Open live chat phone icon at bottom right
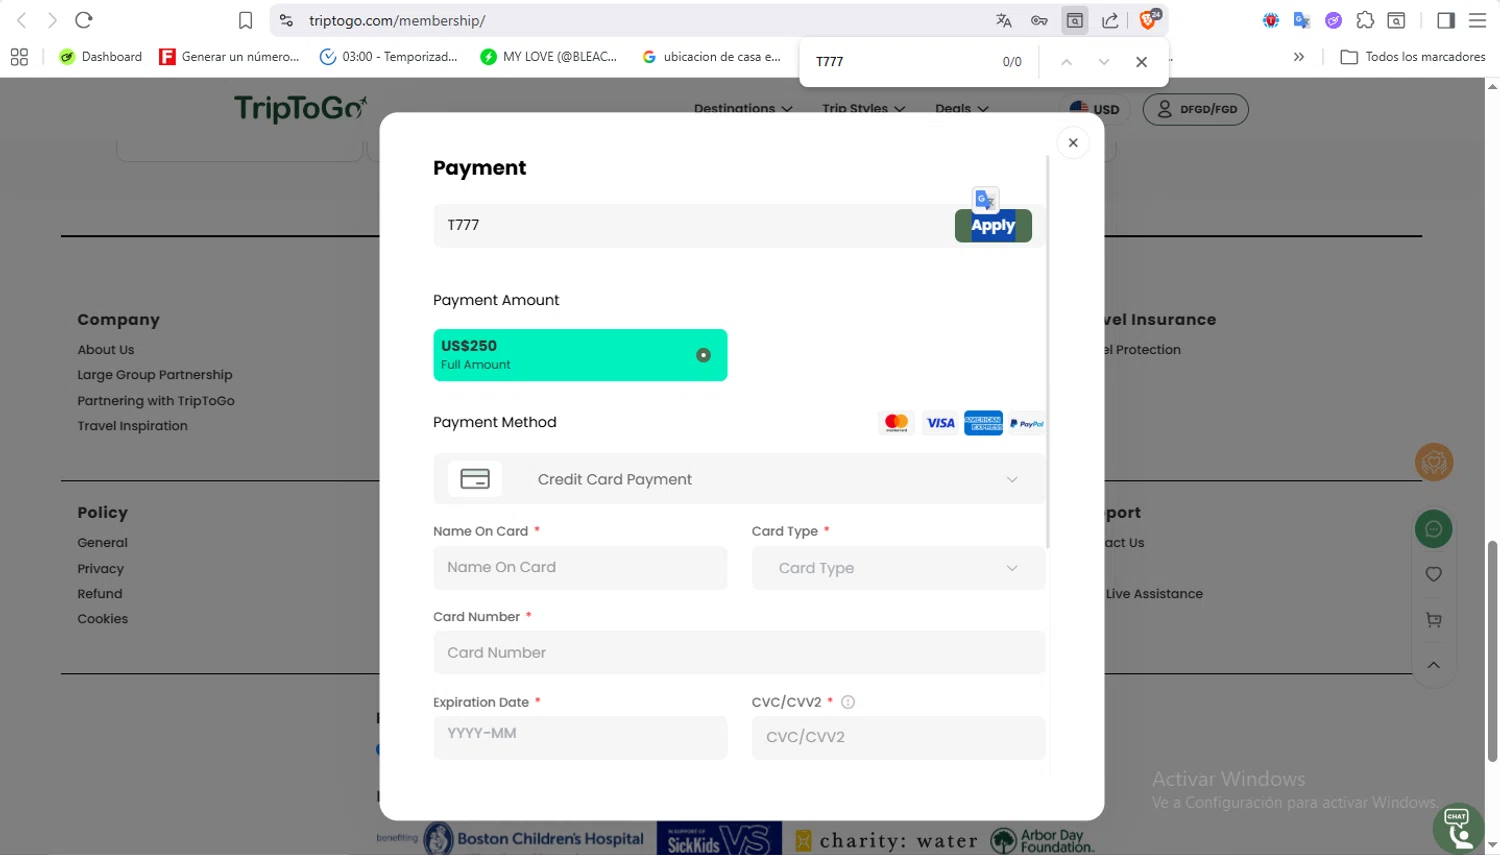The width and height of the screenshot is (1500, 855). (x=1458, y=829)
